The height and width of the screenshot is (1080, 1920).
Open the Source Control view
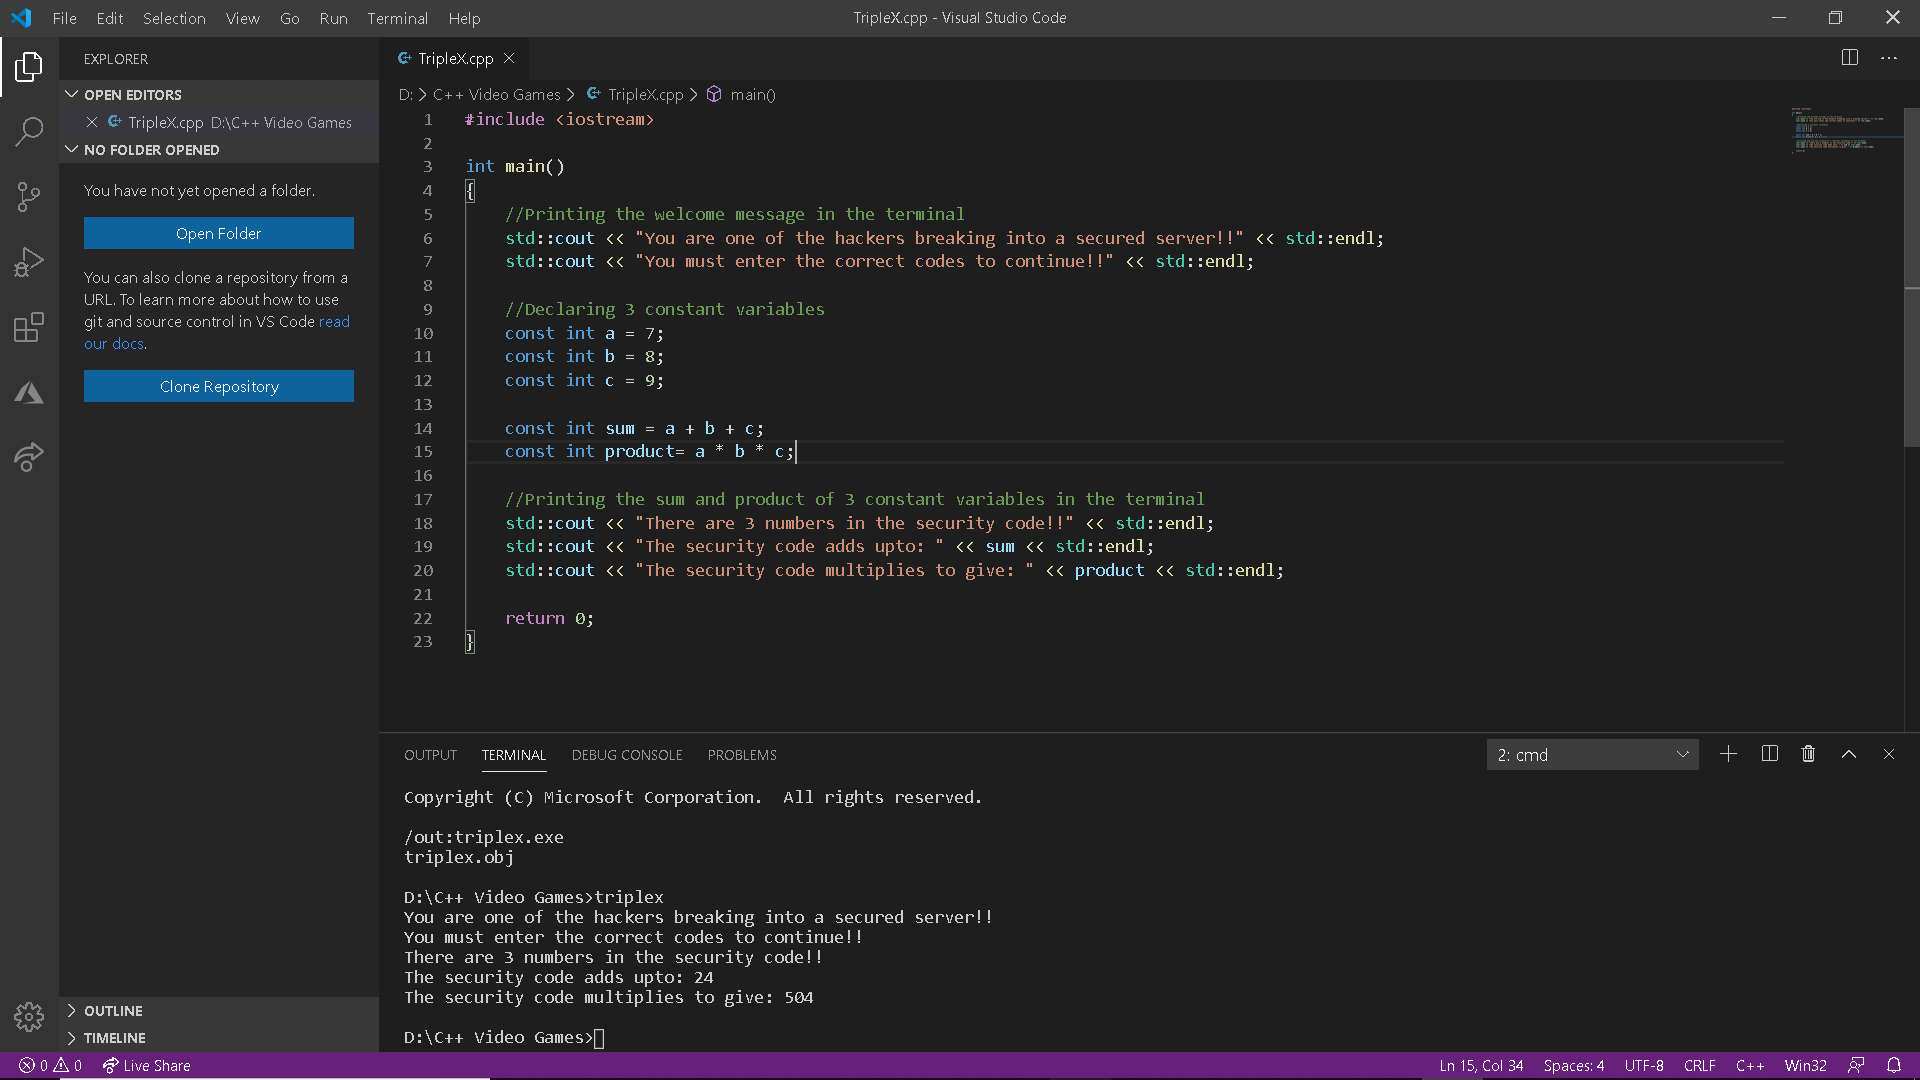[x=29, y=196]
